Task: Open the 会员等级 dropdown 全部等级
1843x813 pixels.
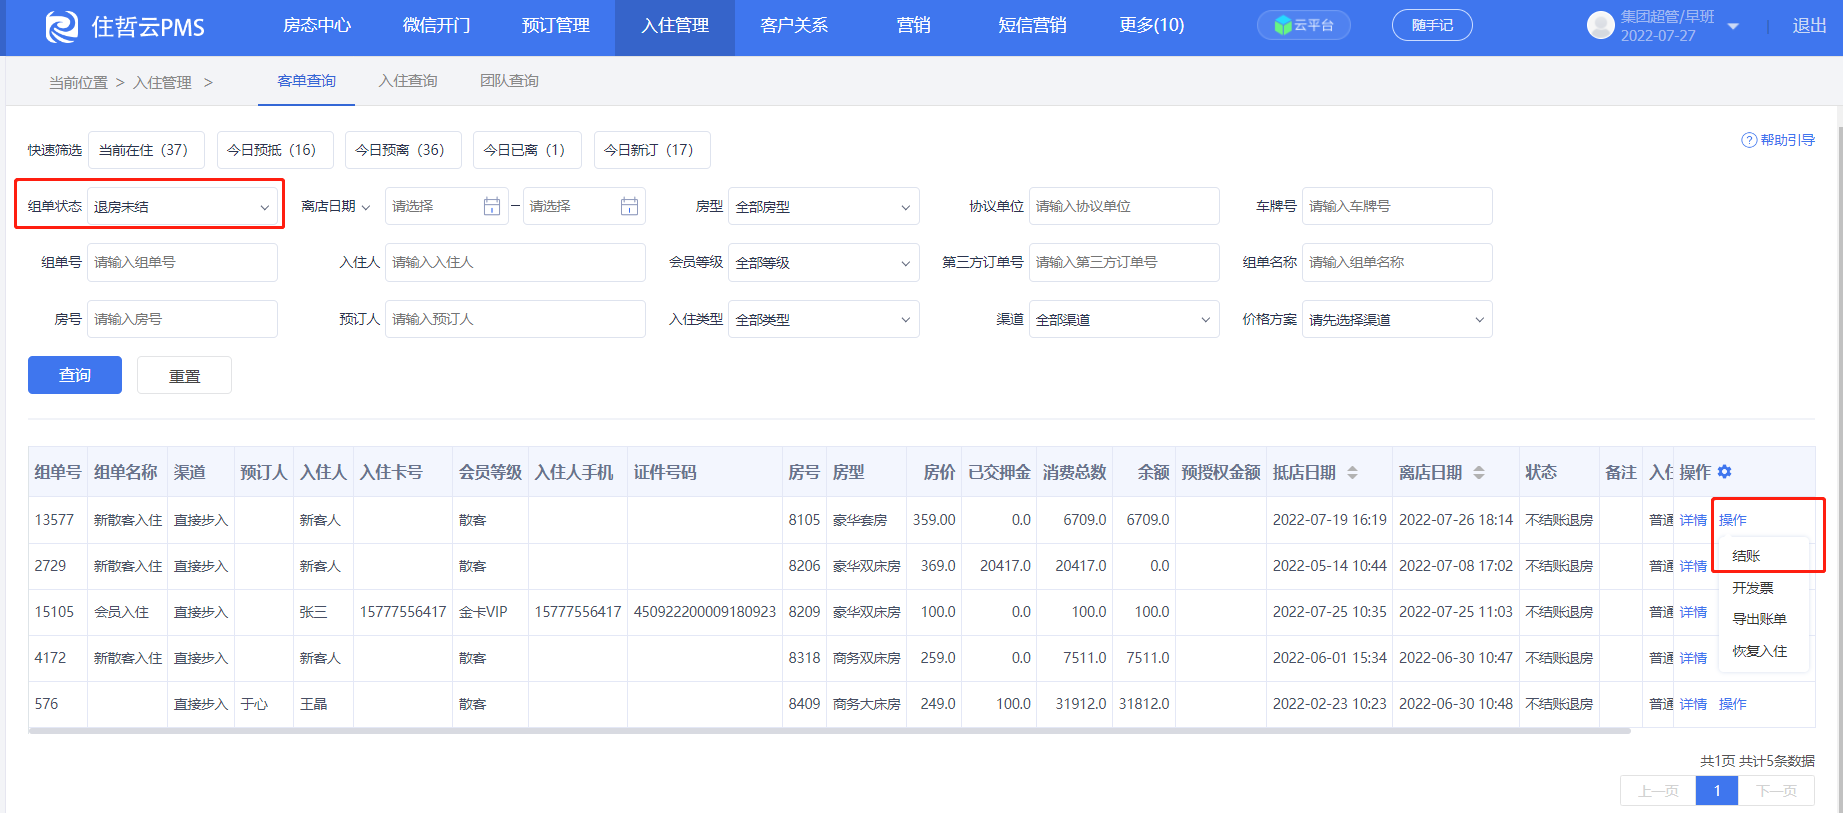Action: point(824,262)
